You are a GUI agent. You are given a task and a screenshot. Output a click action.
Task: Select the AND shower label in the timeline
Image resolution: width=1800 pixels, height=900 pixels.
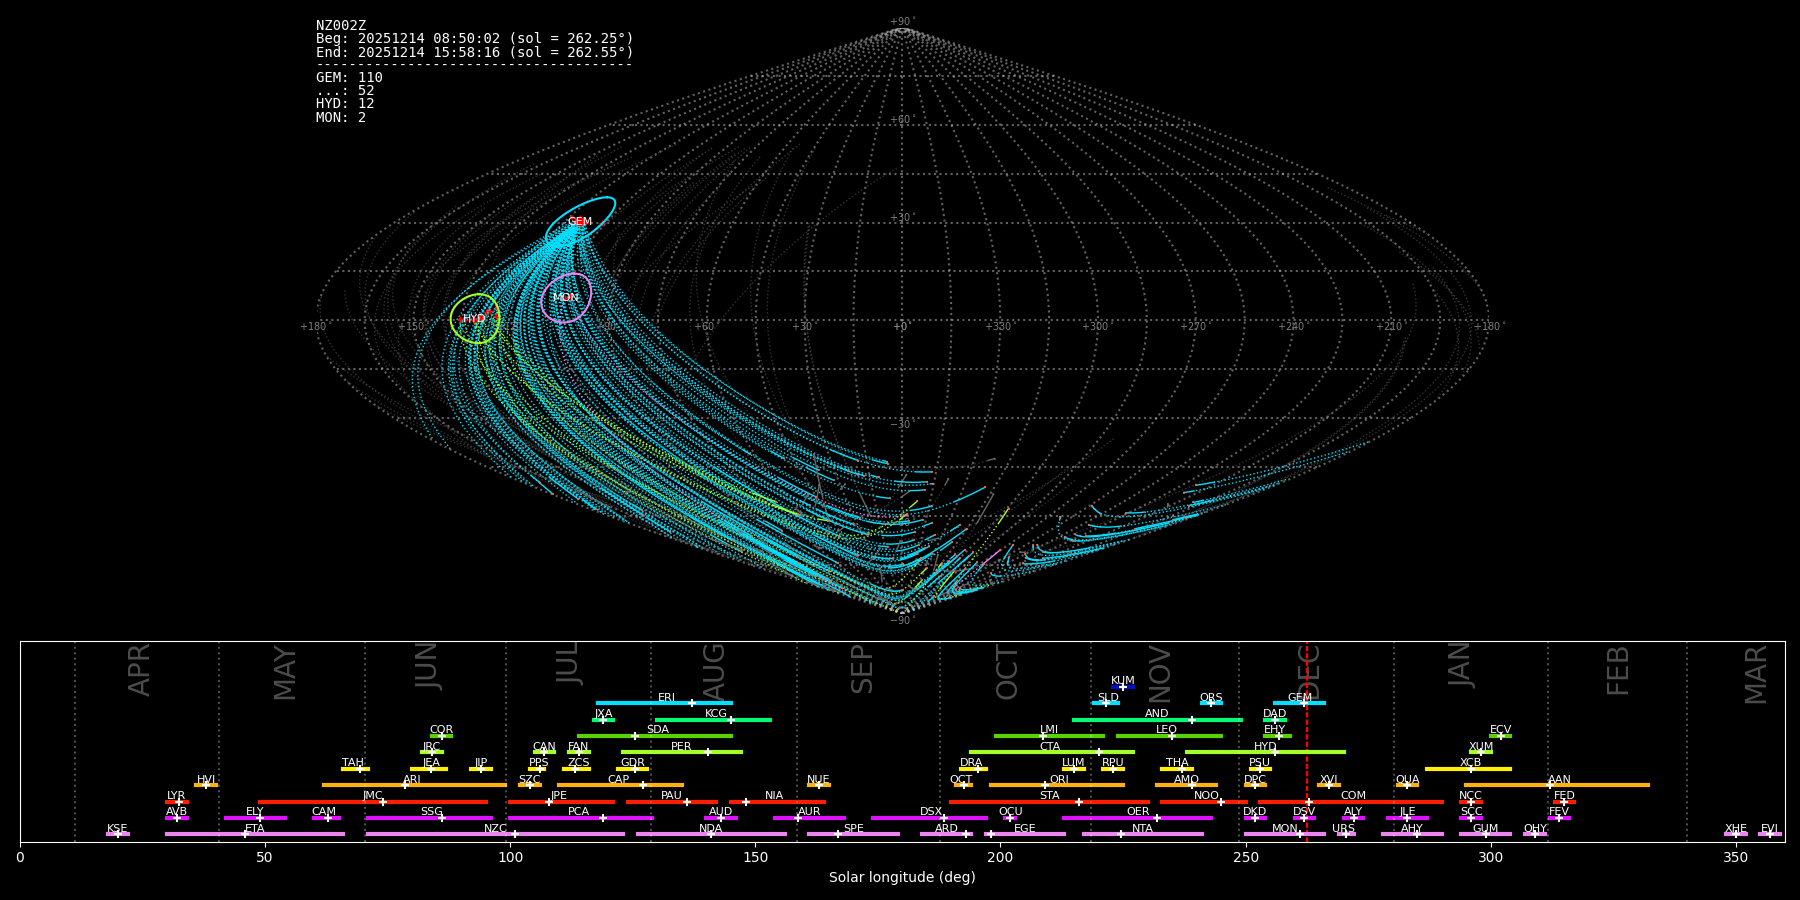1157,713
